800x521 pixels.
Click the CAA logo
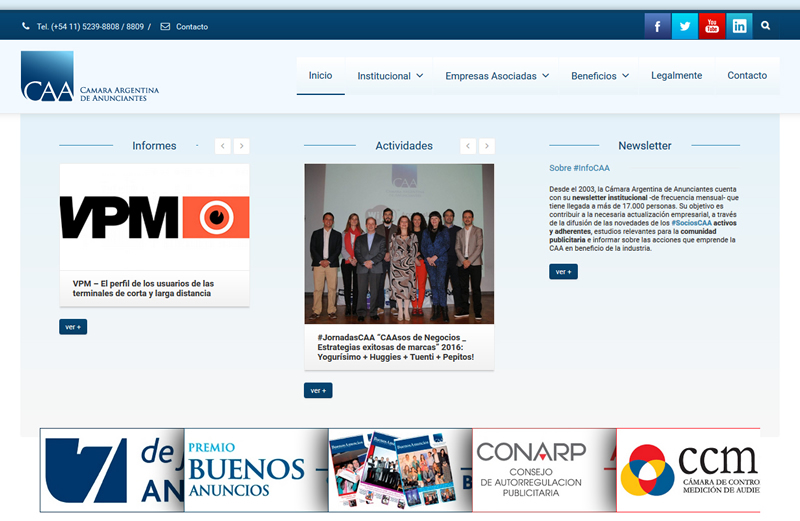pos(90,76)
